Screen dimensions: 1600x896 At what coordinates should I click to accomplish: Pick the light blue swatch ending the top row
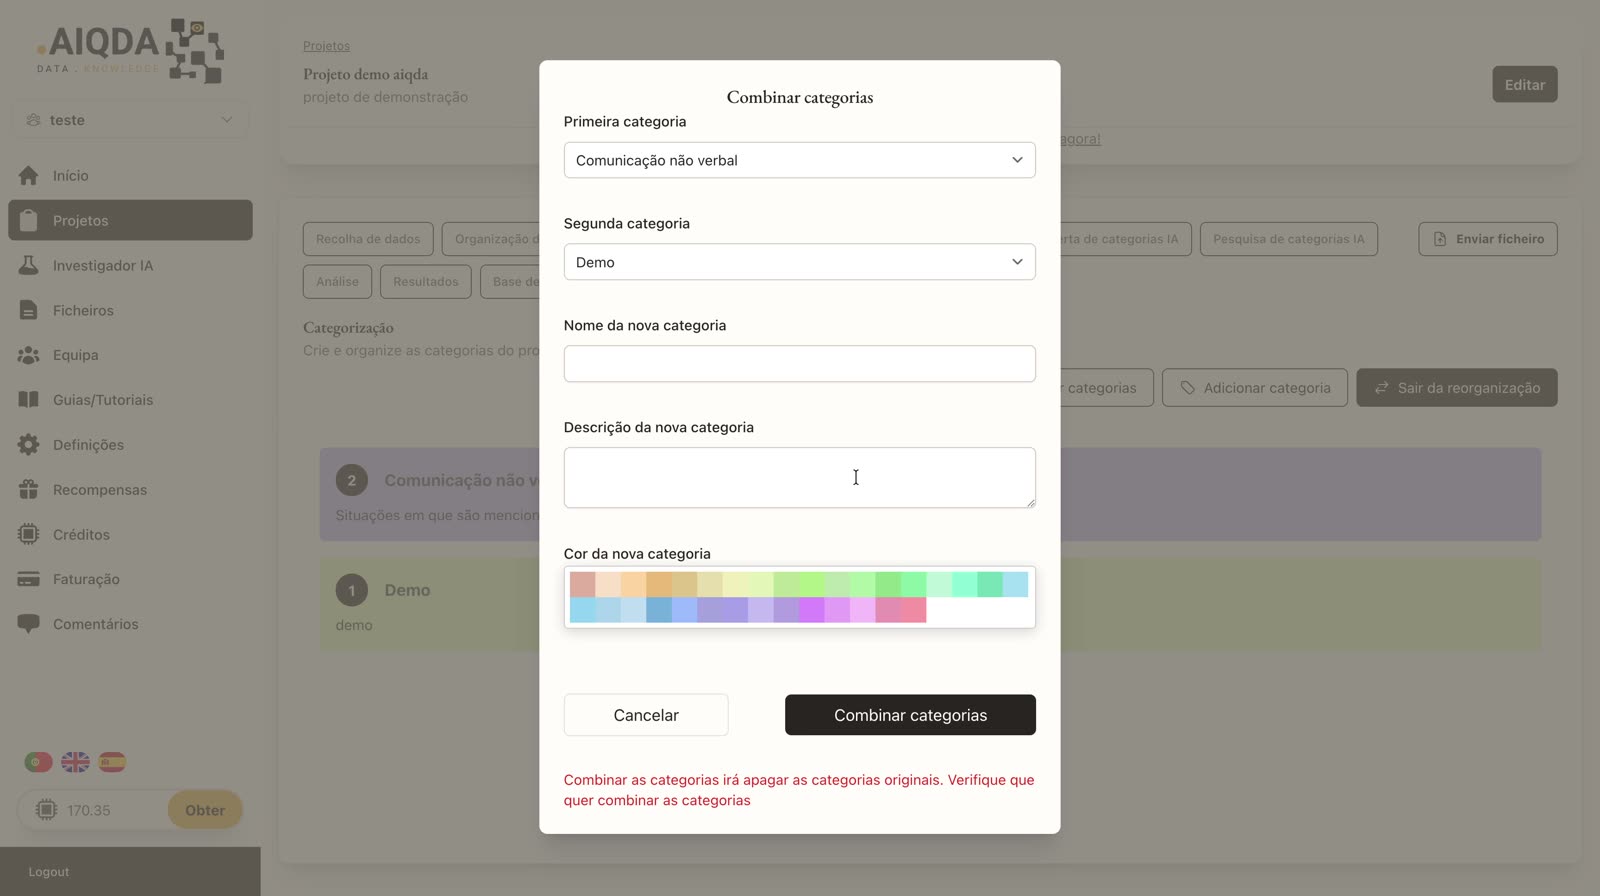1015,584
